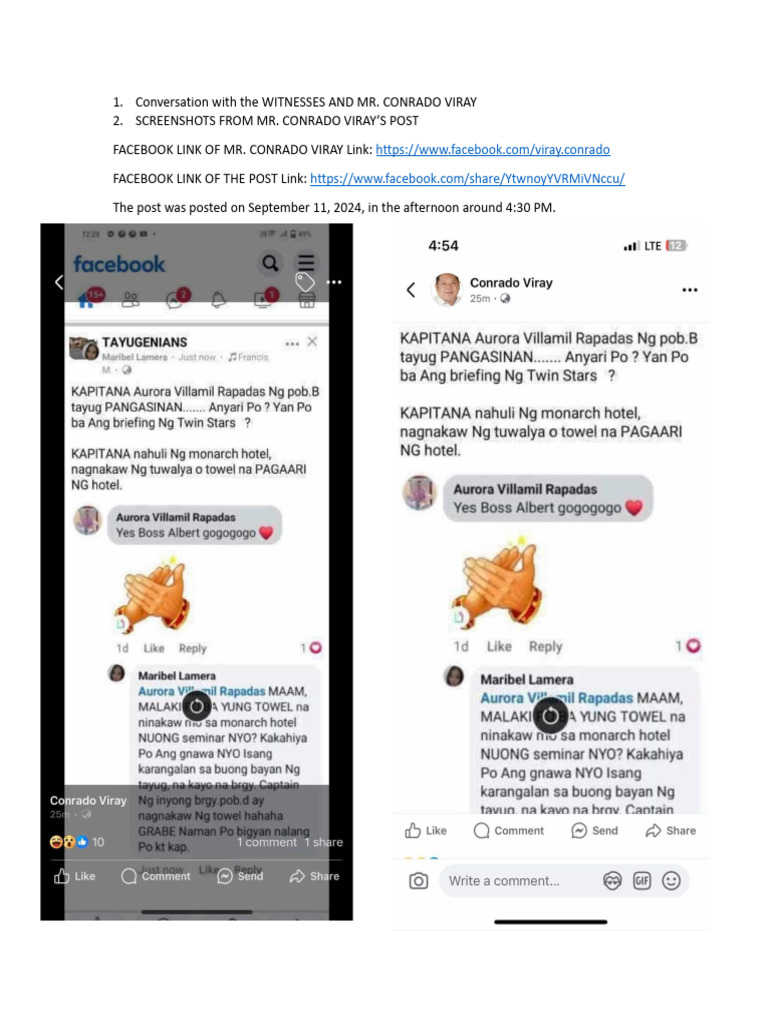This screenshot has height=1024, width=768.
Task: Tap Like button in right screenshot
Action: [x=426, y=831]
